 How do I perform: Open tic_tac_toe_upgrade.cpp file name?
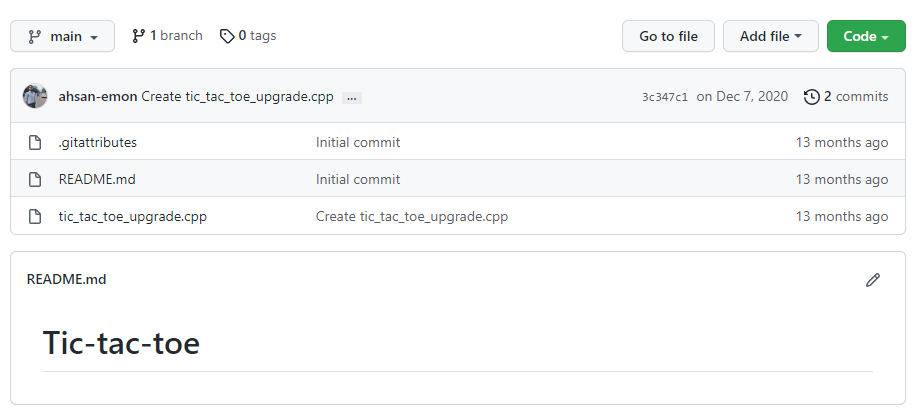pos(133,217)
